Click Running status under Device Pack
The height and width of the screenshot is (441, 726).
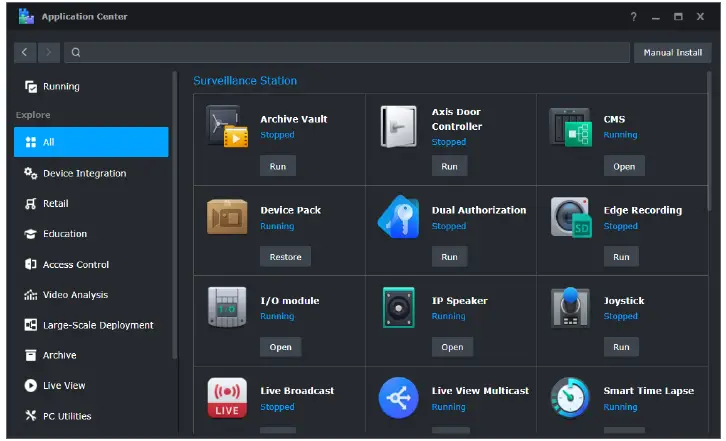[277, 226]
